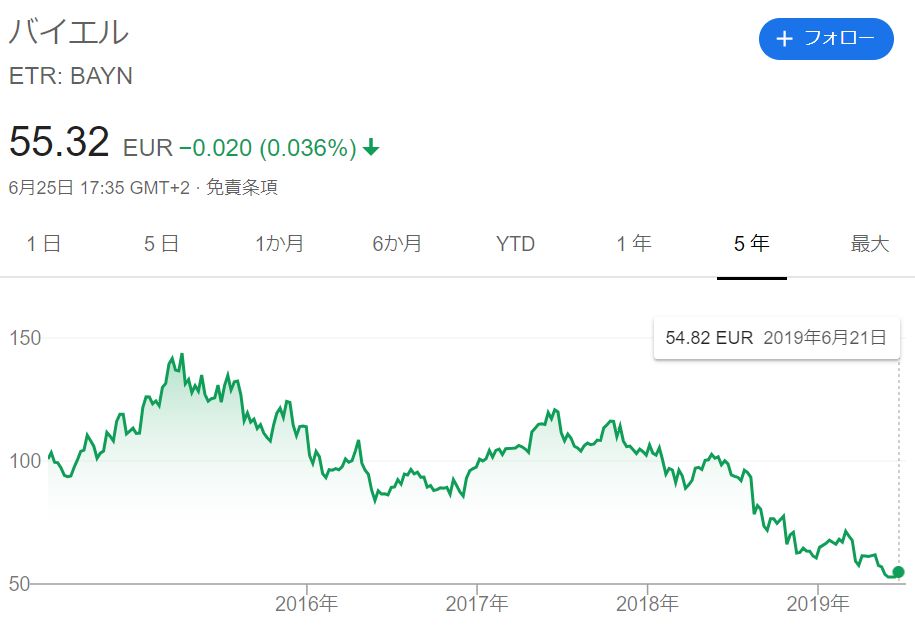Switch to the 最大 range tab
The image size is (915, 632).
pos(869,244)
